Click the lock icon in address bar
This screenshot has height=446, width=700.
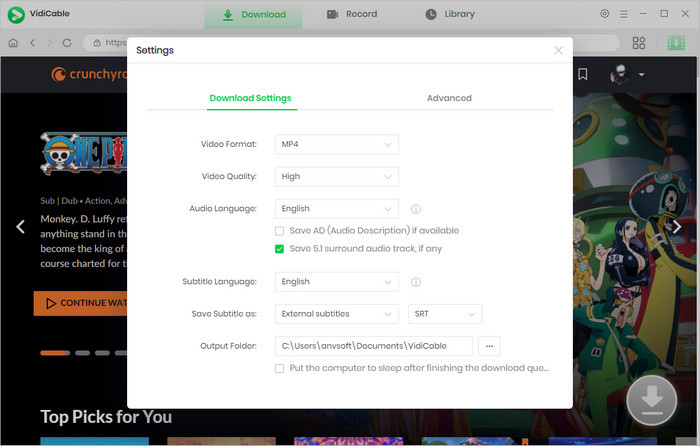click(x=97, y=43)
